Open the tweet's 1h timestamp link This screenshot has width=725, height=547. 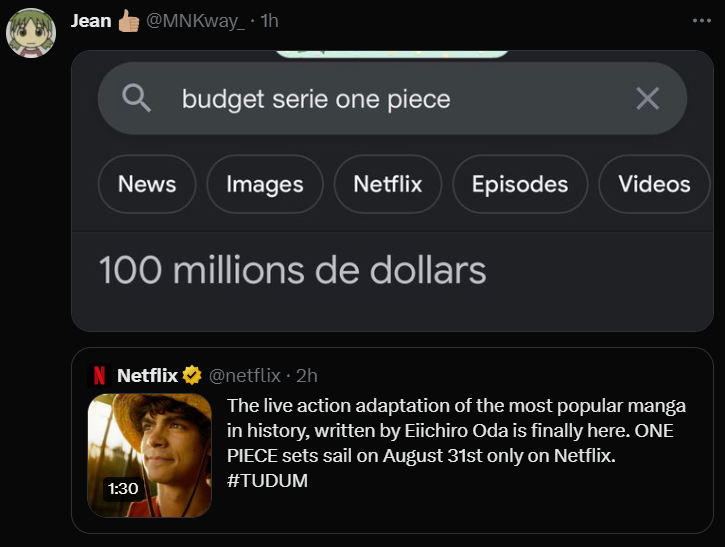click(x=270, y=21)
